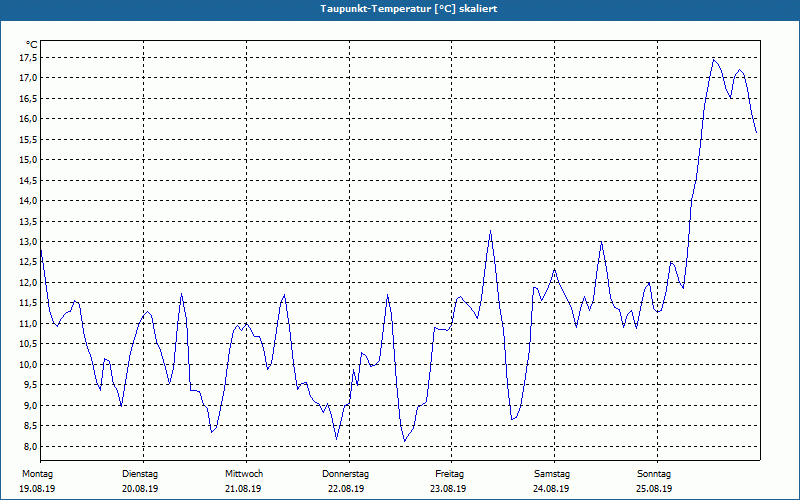Select the 17,5 y-axis label
Image resolution: width=800 pixels, height=500 pixels.
(29, 58)
